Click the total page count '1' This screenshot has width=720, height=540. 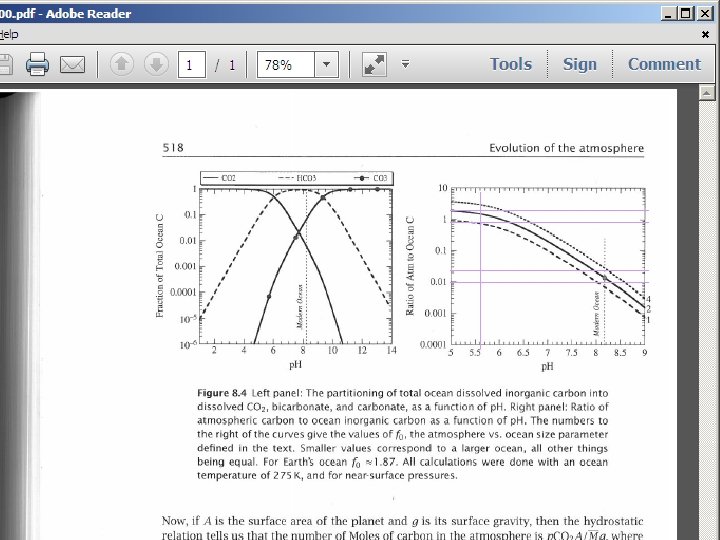(x=232, y=65)
